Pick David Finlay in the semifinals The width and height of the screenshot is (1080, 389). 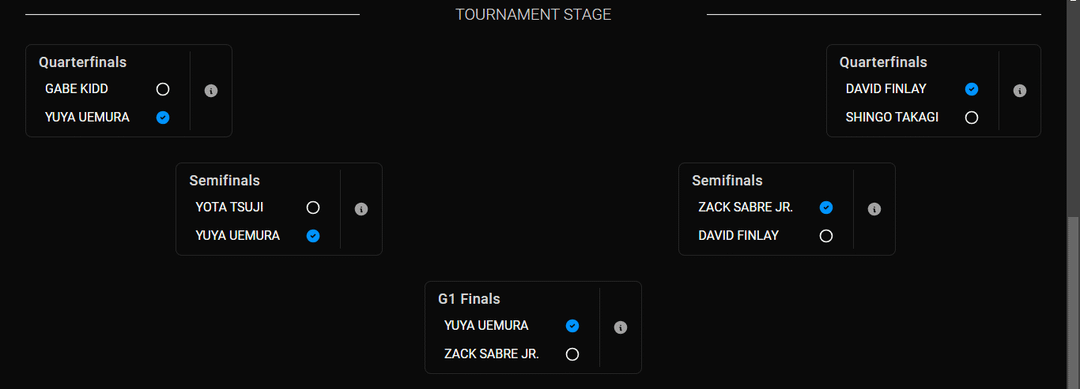(x=826, y=235)
